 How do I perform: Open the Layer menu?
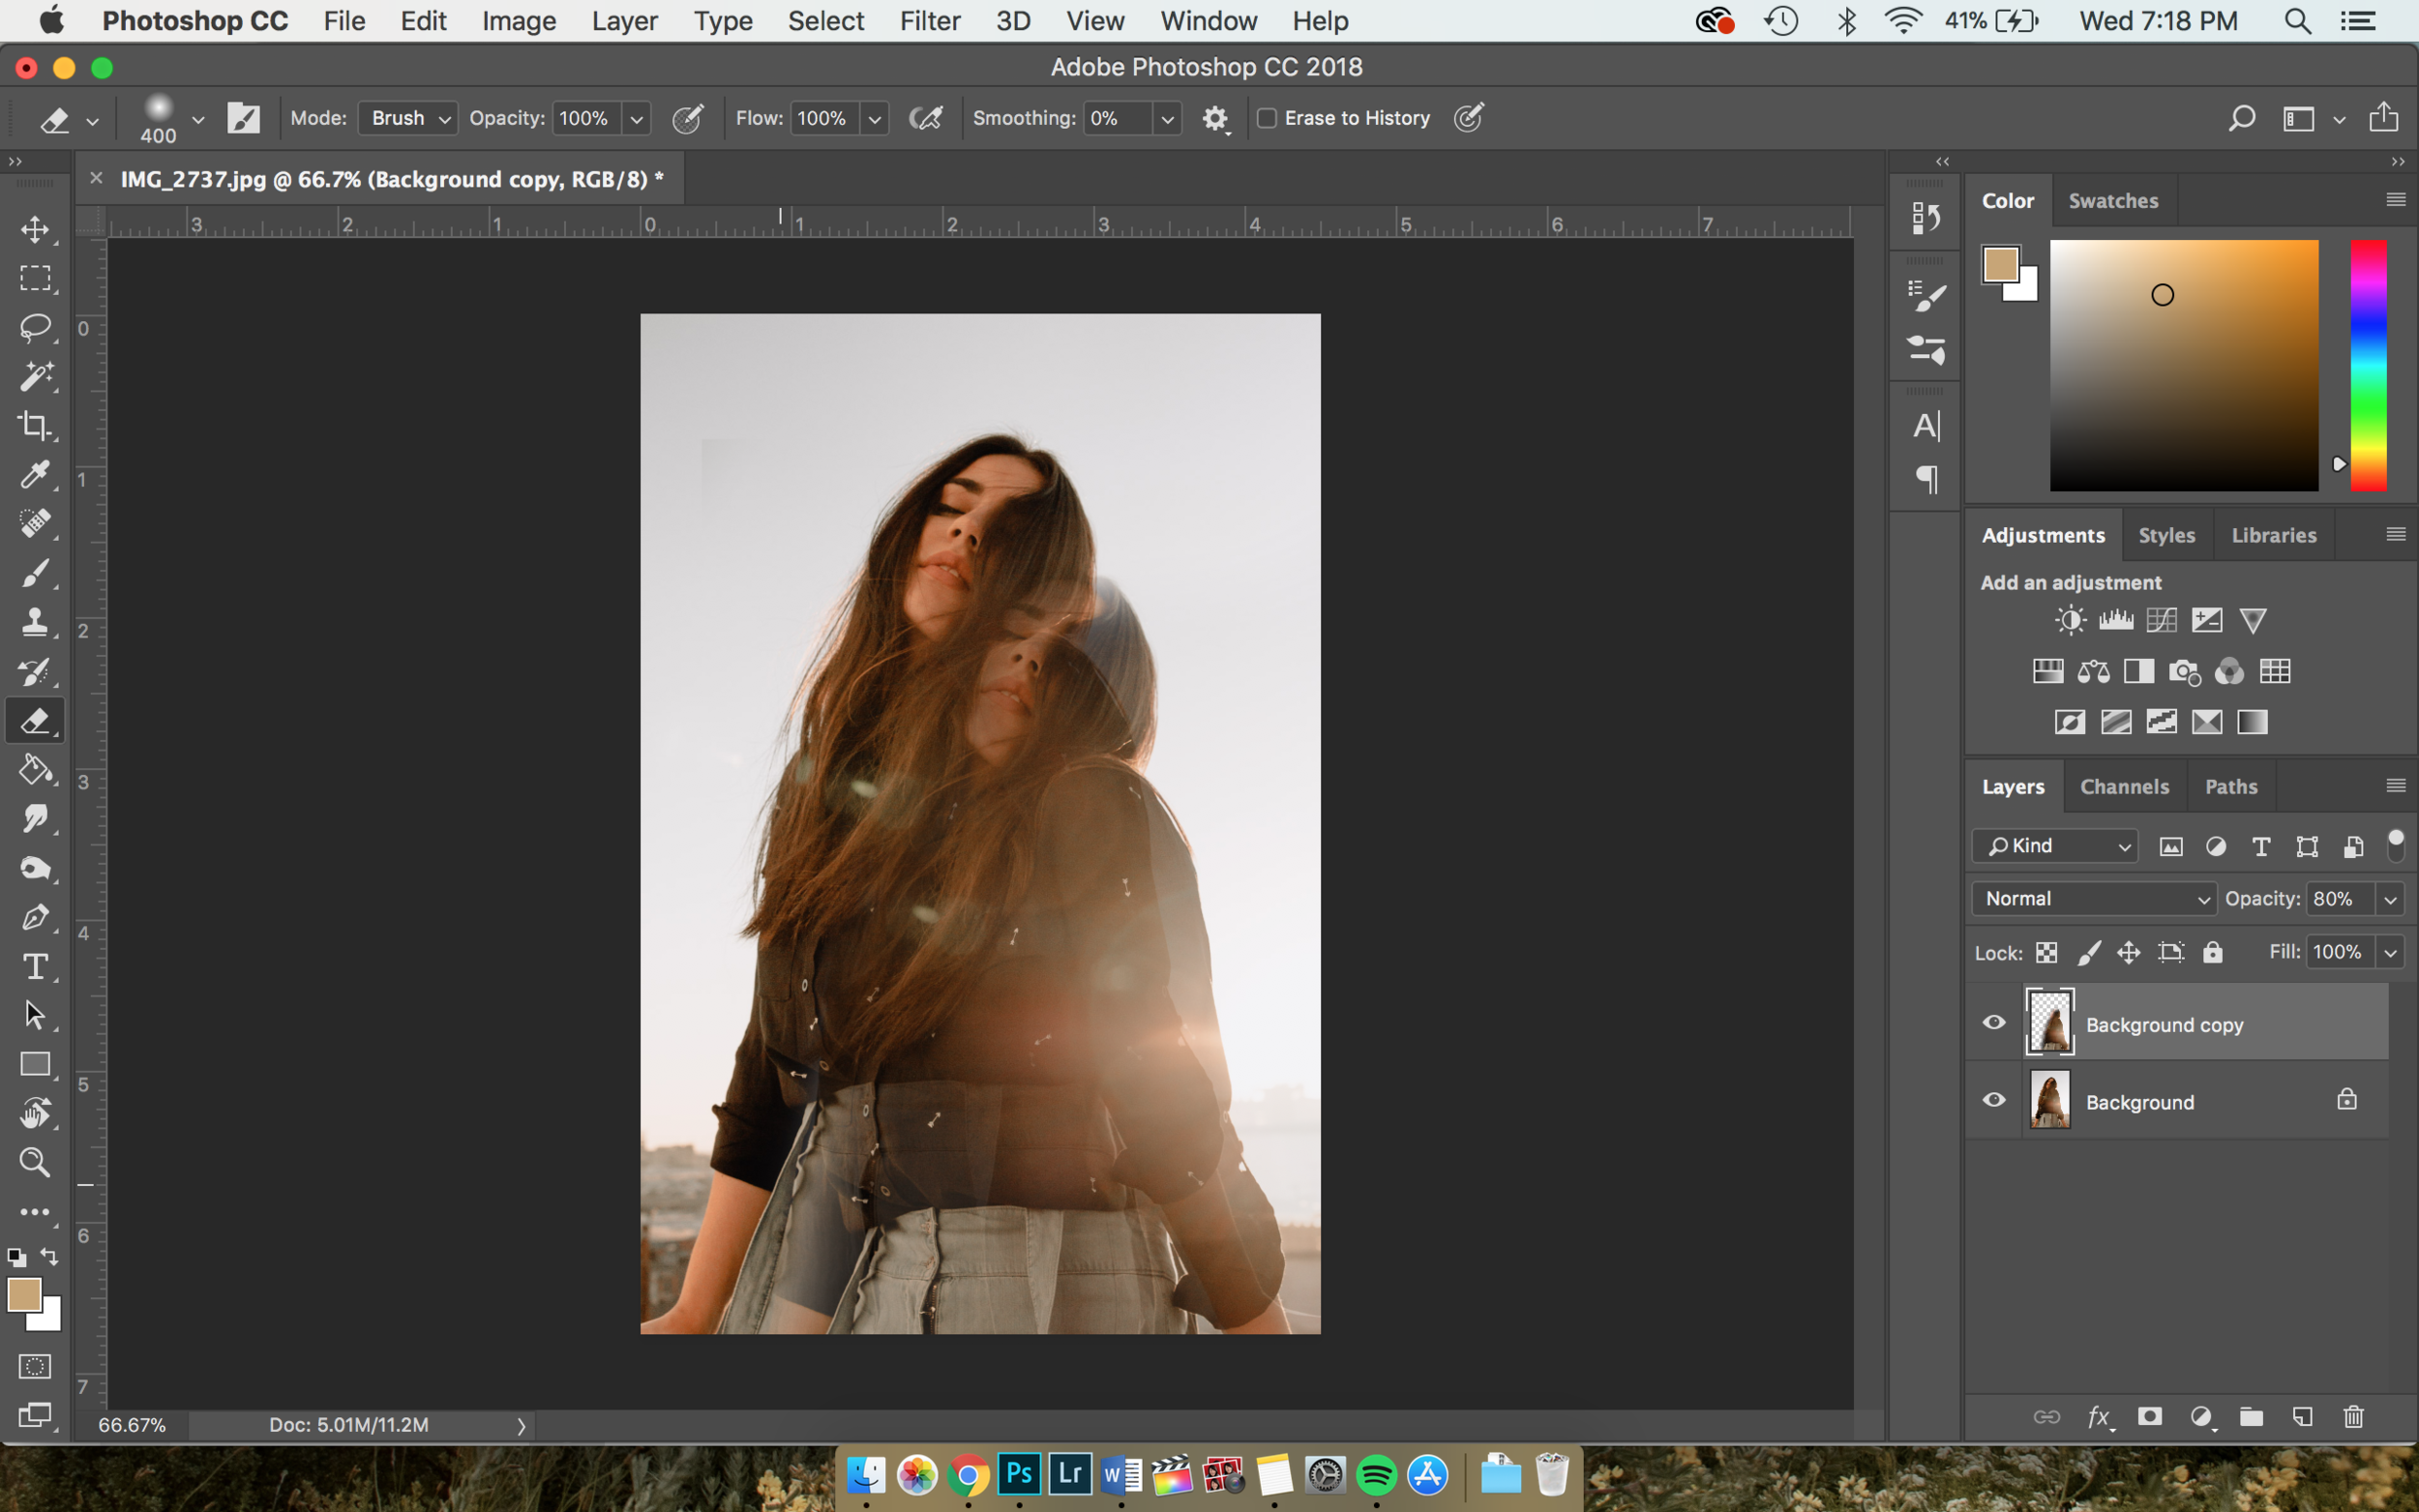click(624, 21)
